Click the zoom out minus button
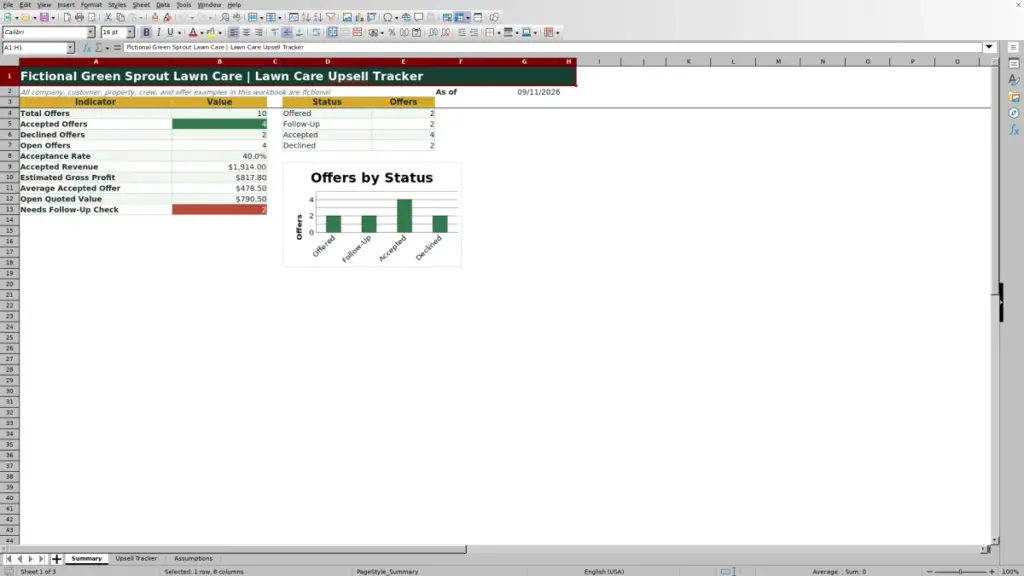The image size is (1024, 576). (x=929, y=571)
